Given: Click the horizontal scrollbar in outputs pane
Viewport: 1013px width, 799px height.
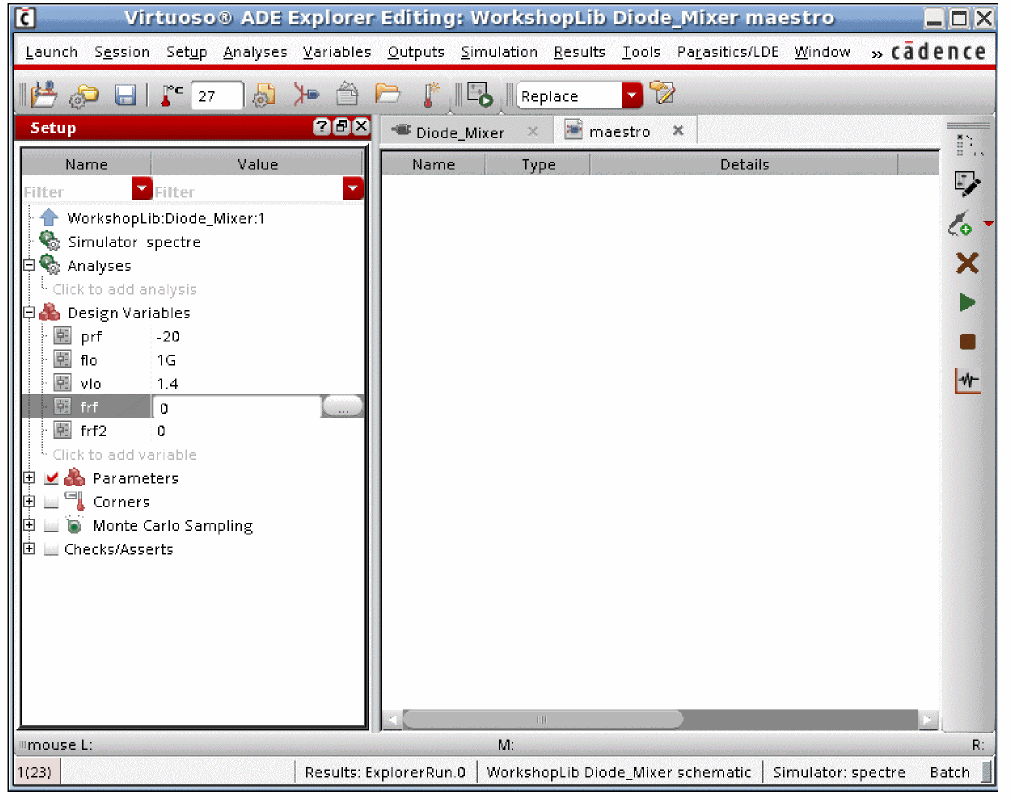Looking at the screenshot, I should tap(542, 719).
